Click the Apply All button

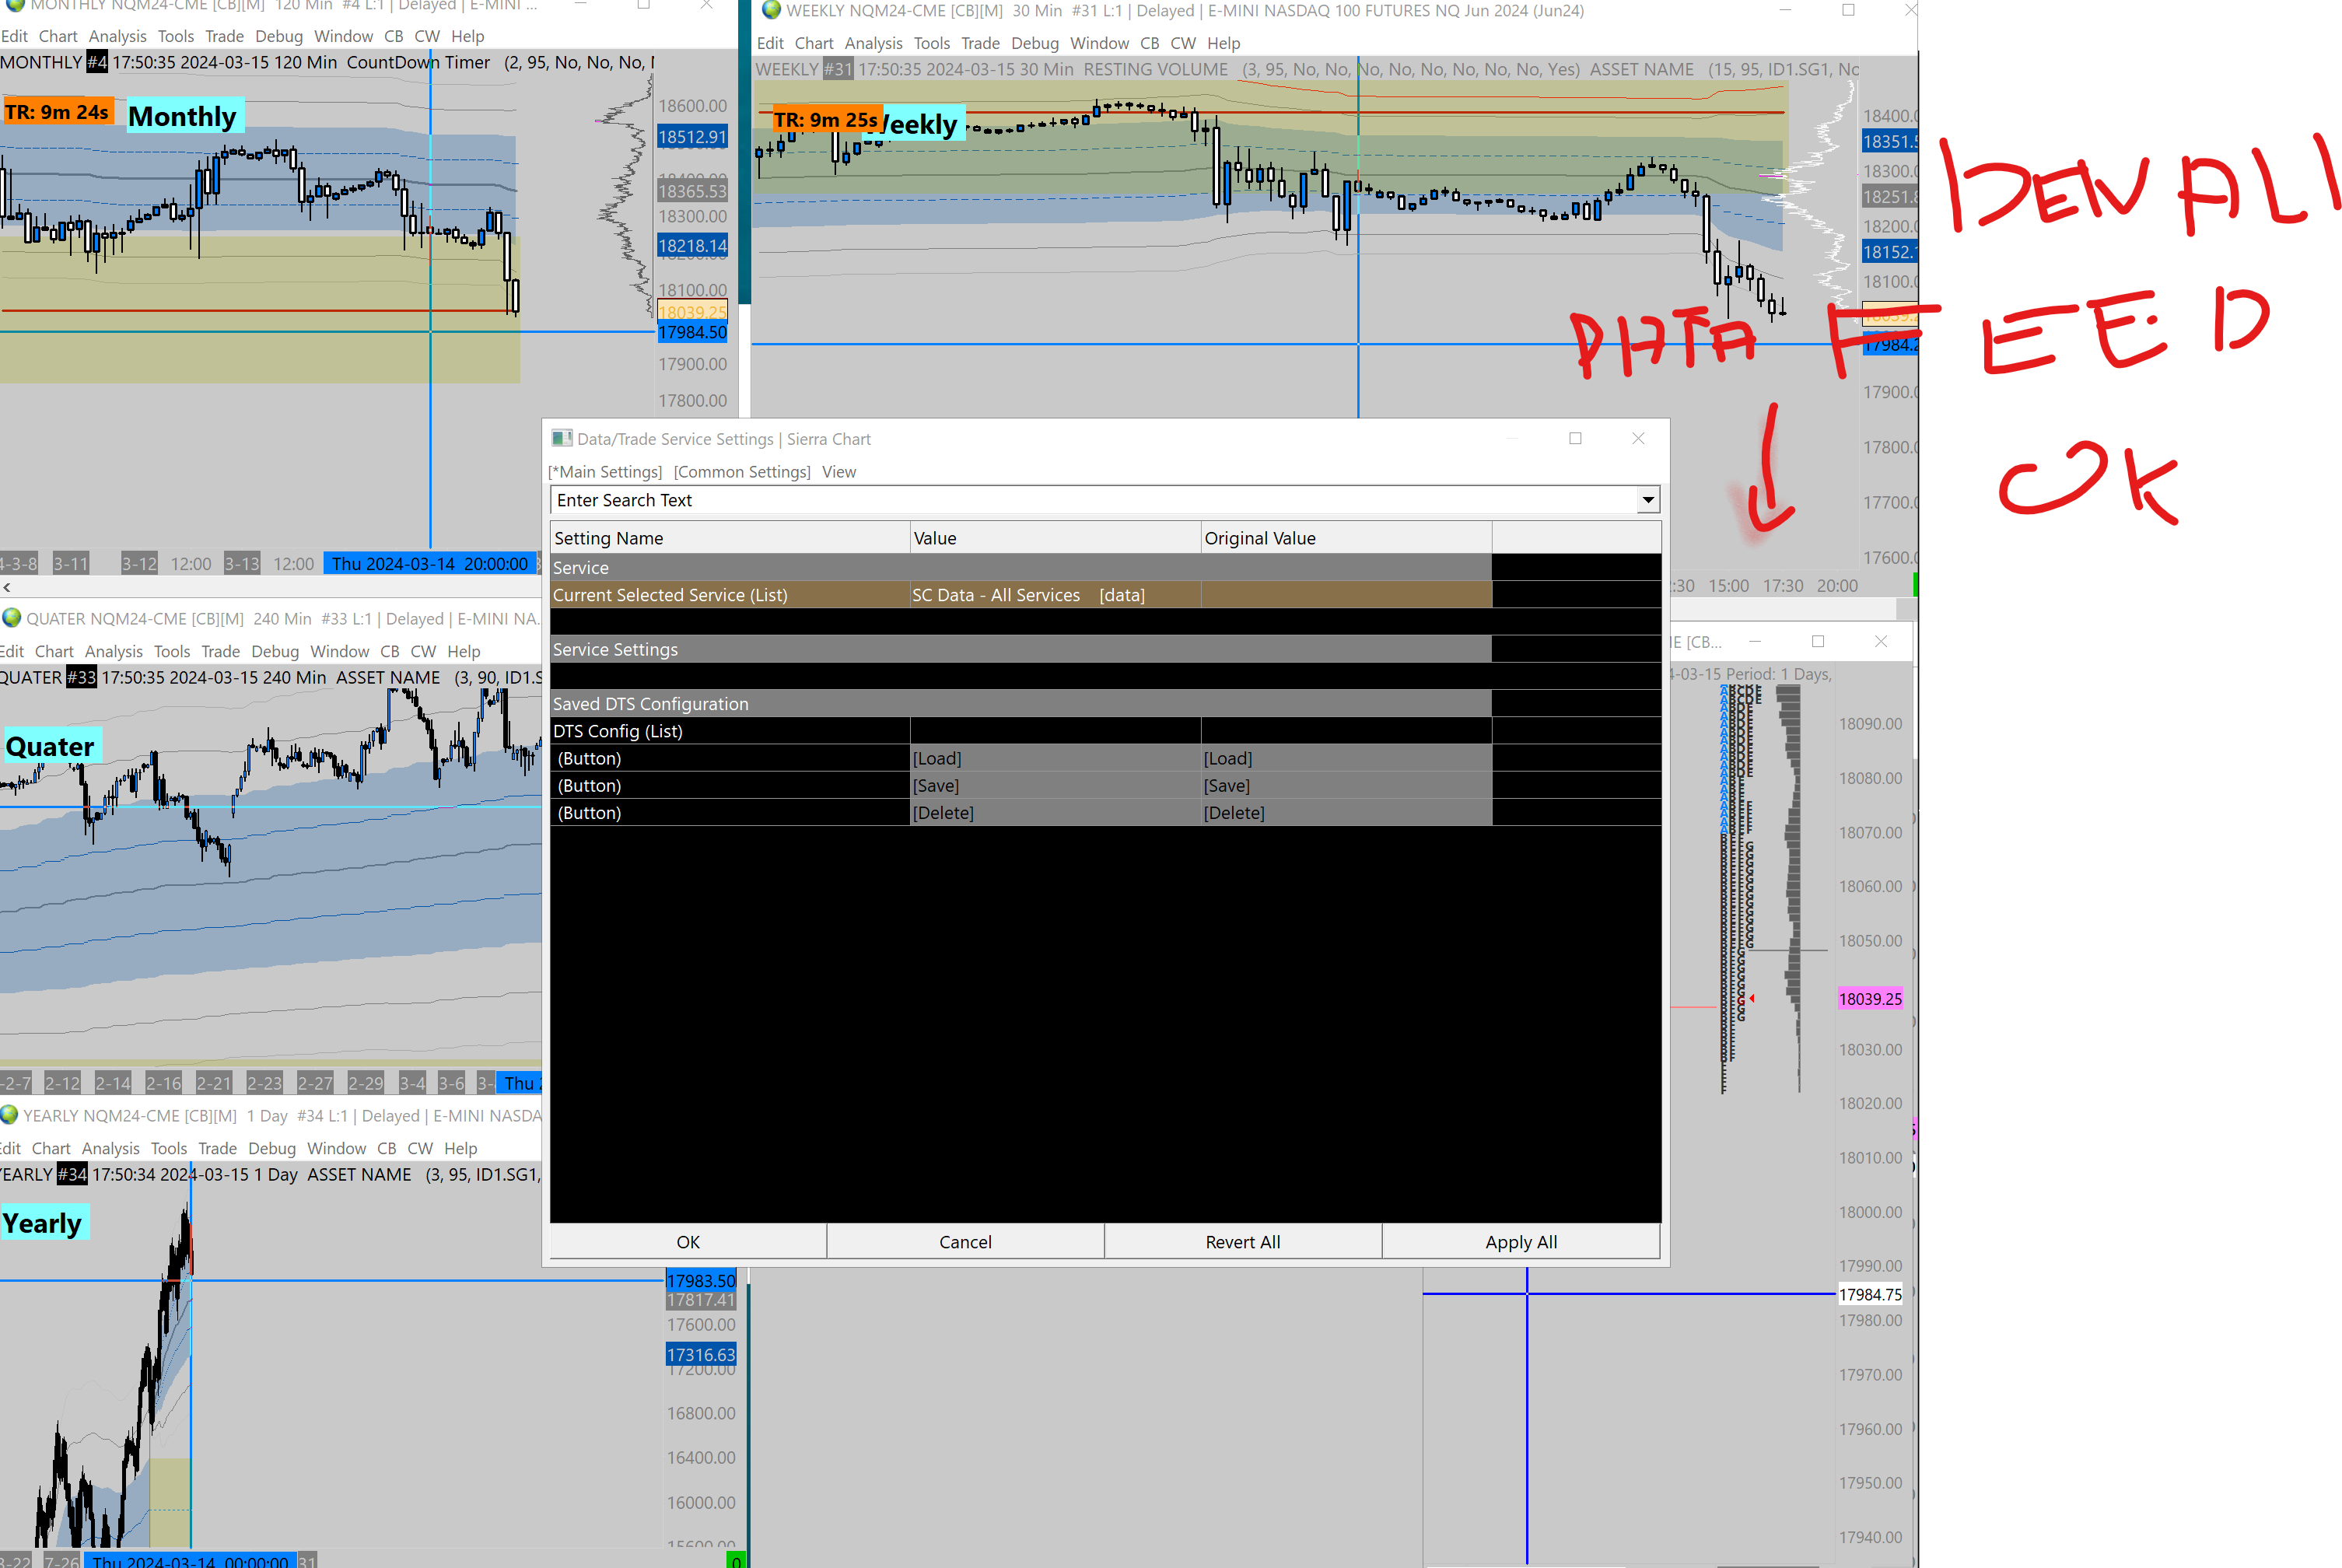1521,1241
